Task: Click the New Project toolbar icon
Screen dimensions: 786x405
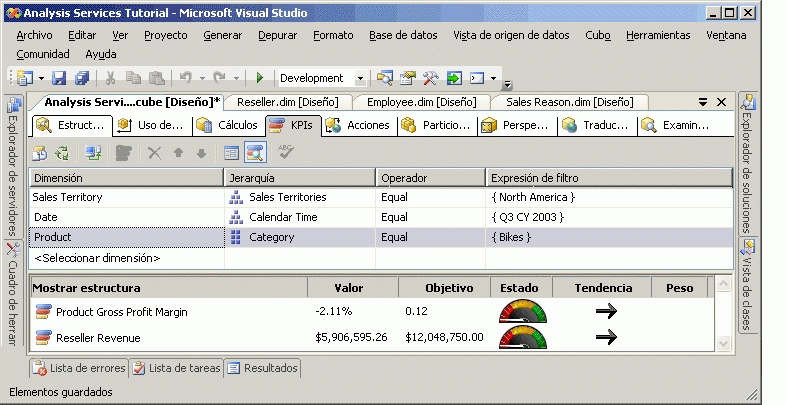Action: coord(25,78)
